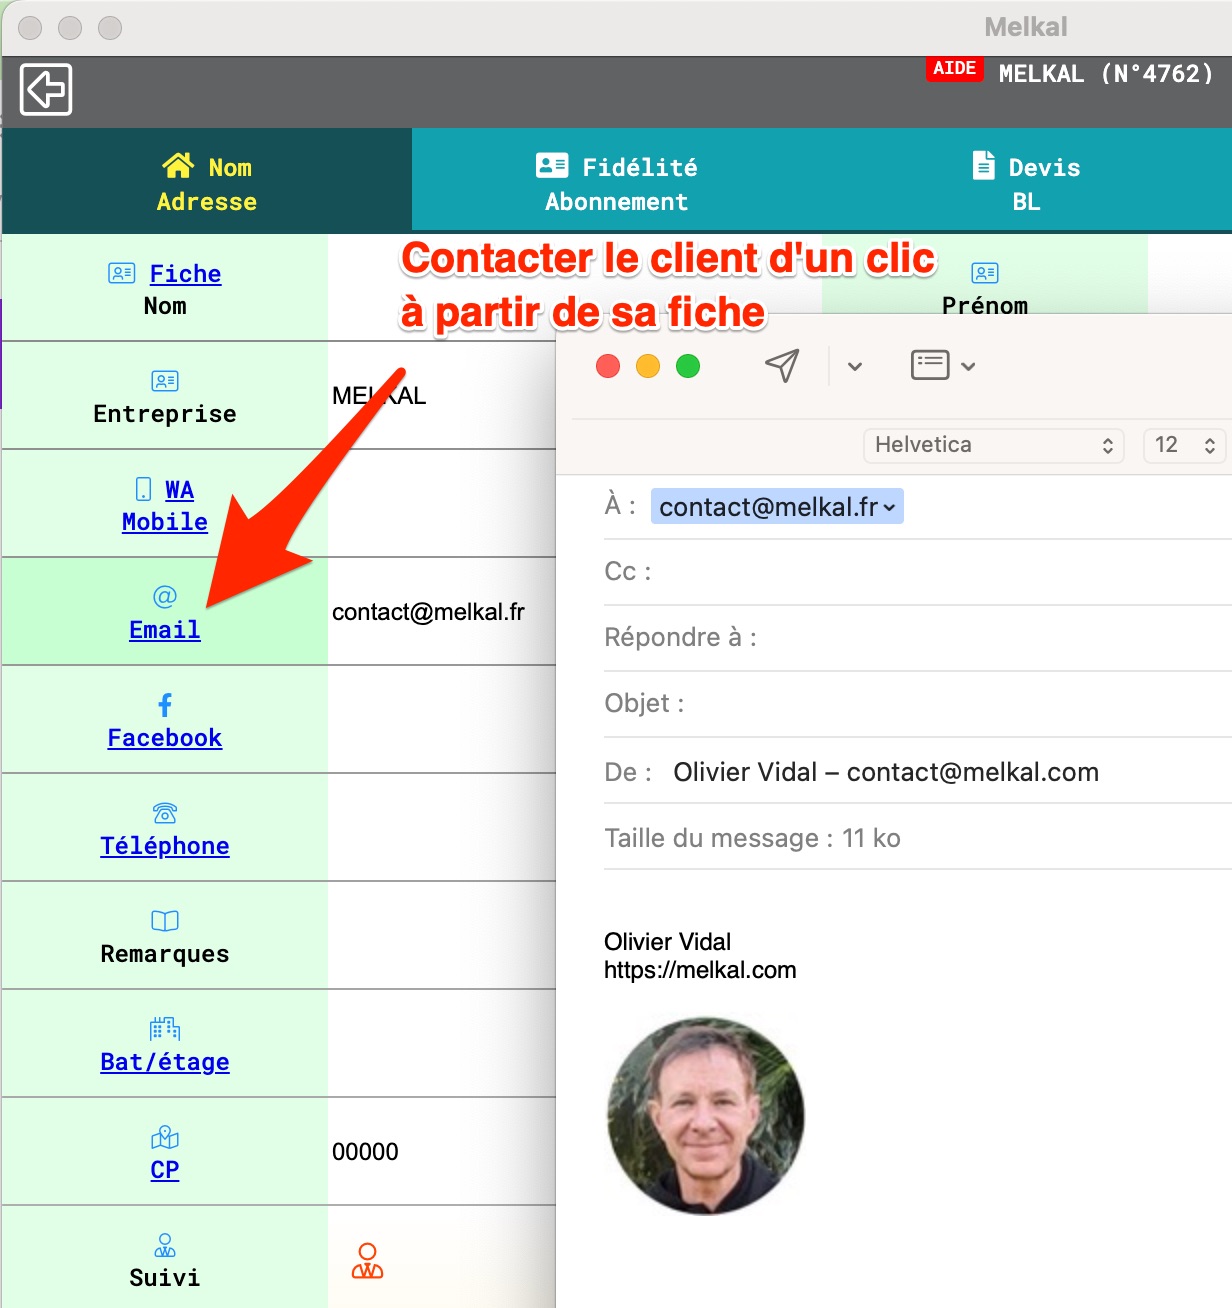Click the Facebook logo icon

(x=165, y=705)
